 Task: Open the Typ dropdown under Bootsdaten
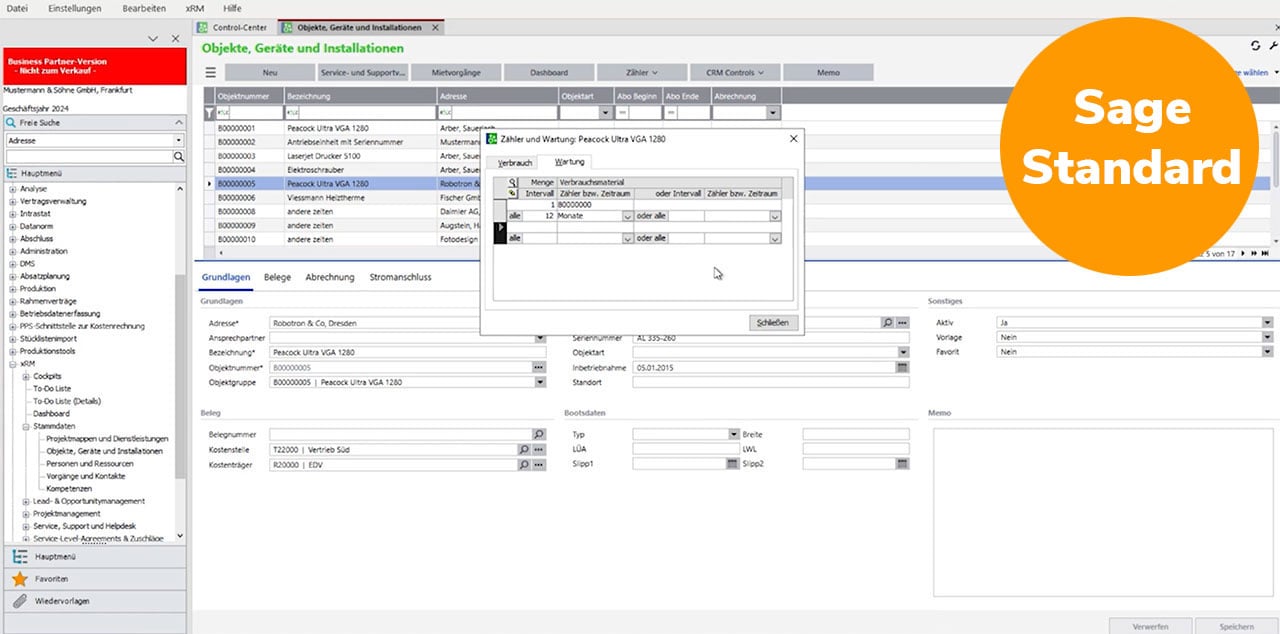pos(733,435)
